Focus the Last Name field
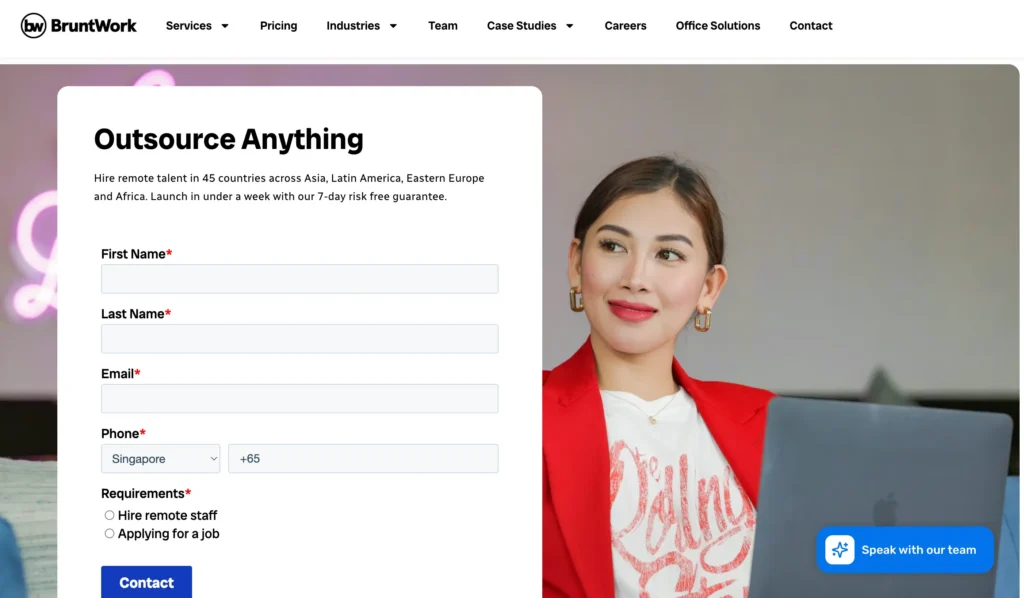The height and width of the screenshot is (598, 1024). pyautogui.click(x=300, y=339)
